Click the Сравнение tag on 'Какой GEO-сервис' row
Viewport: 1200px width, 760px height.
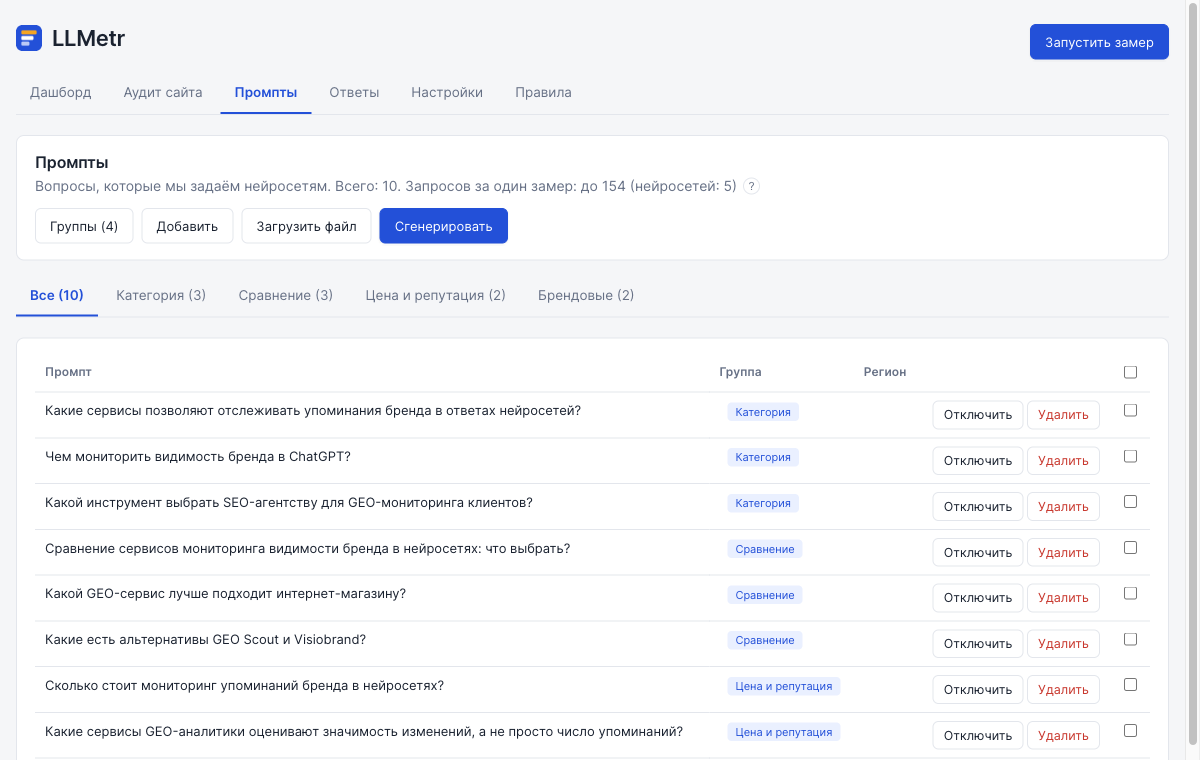765,595
